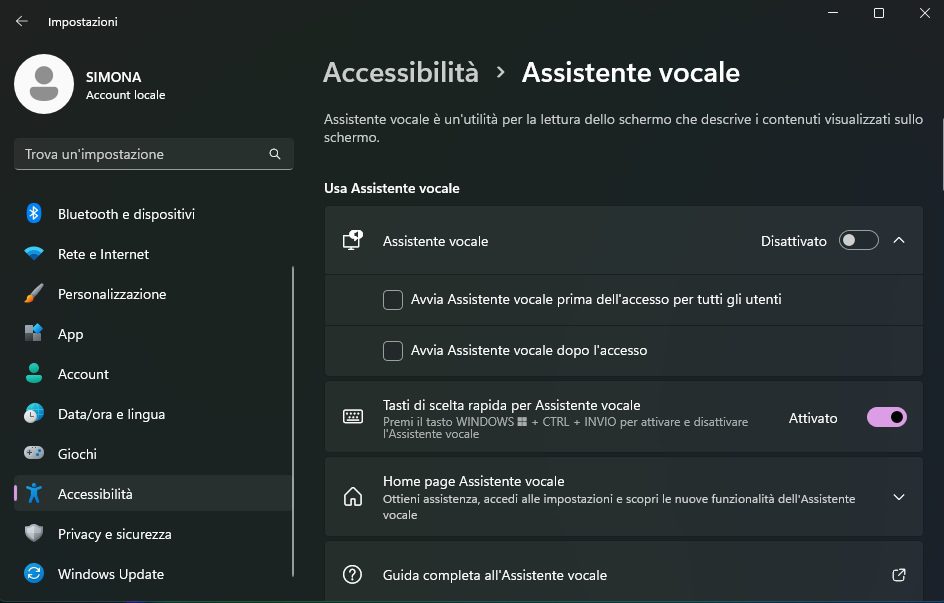
Task: Collapse the Assistente vocale section chevron
Action: [x=899, y=241]
